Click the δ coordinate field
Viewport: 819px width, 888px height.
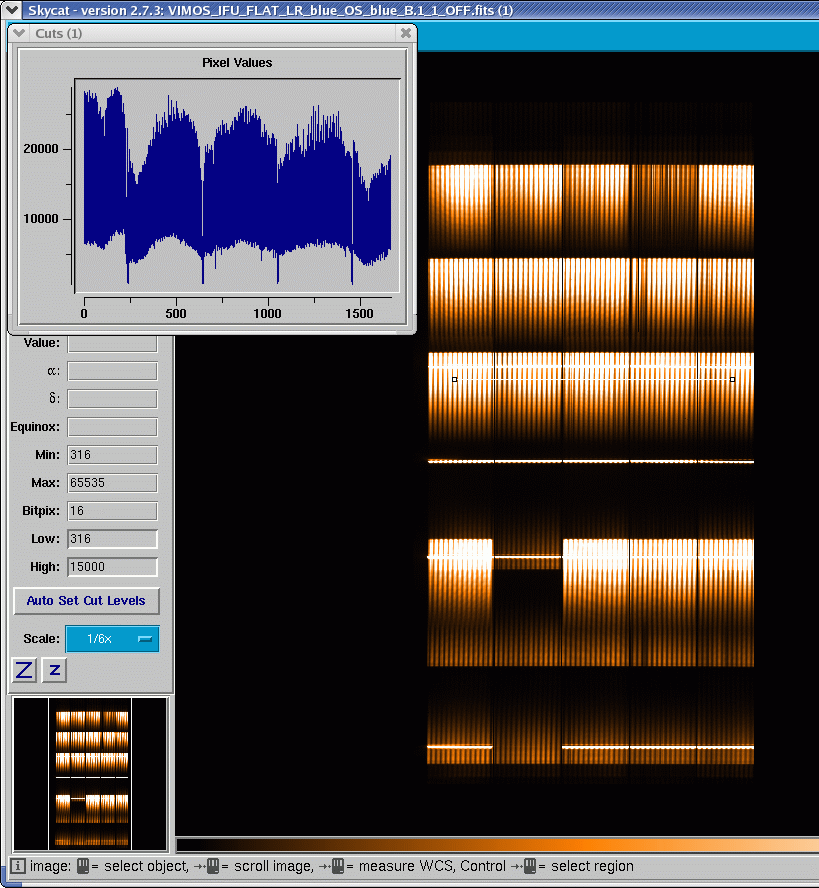(x=113, y=399)
